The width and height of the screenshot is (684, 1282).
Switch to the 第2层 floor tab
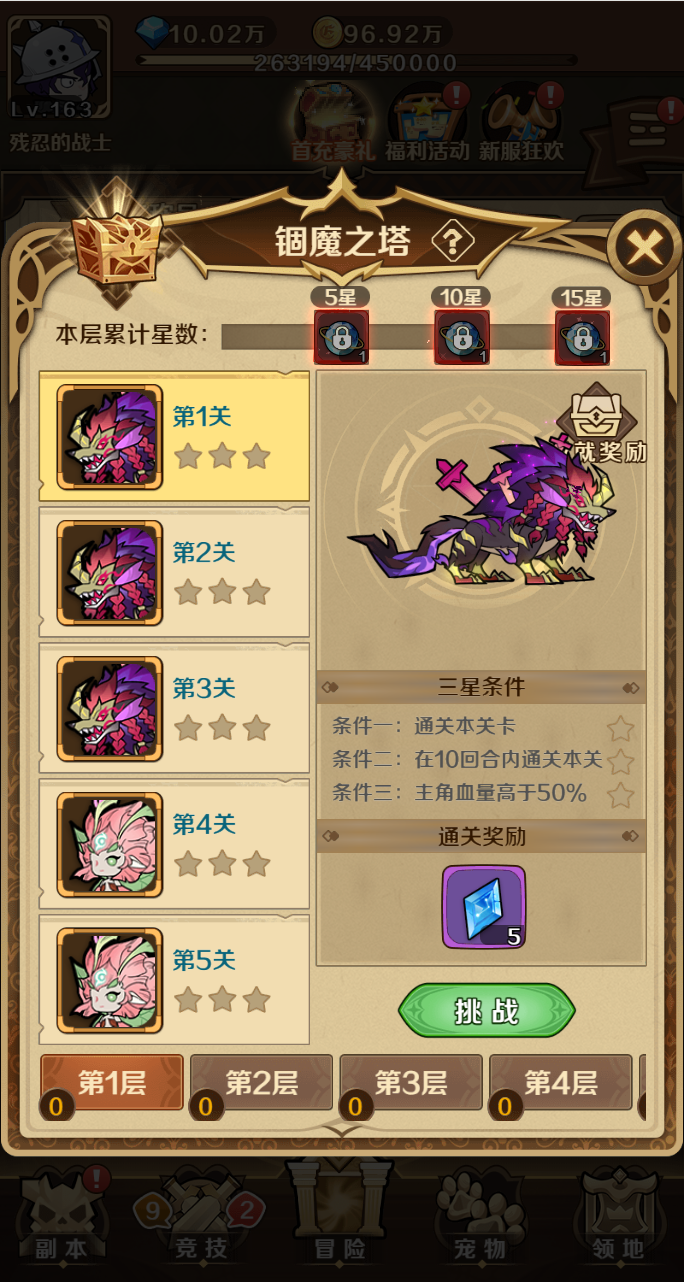pyautogui.click(x=261, y=1083)
